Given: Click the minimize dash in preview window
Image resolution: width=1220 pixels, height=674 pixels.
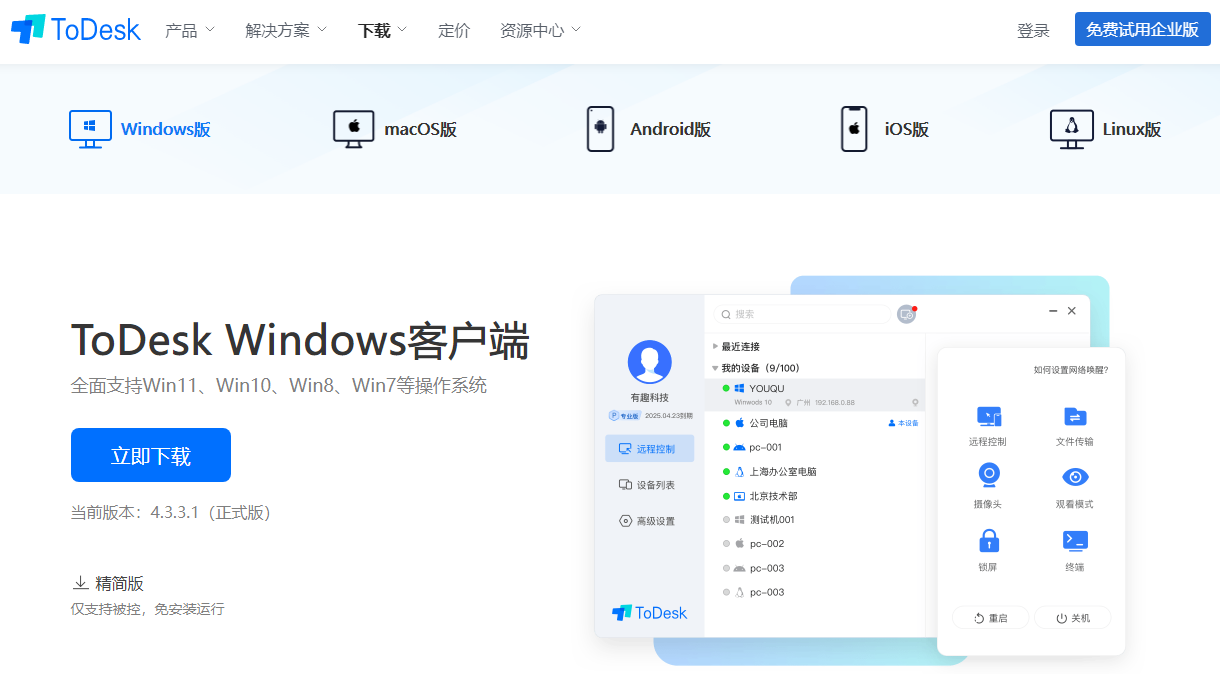Looking at the screenshot, I should 1053,311.
